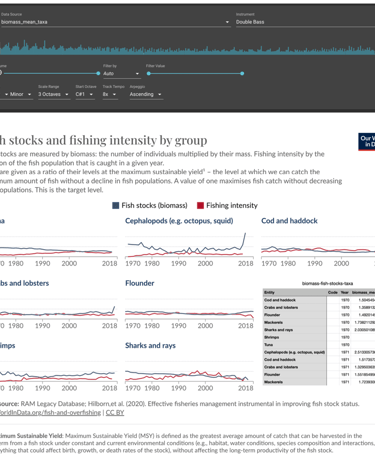The width and height of the screenshot is (375, 458).
Task: Select the Sharks and rays table row
Action: coord(319,330)
